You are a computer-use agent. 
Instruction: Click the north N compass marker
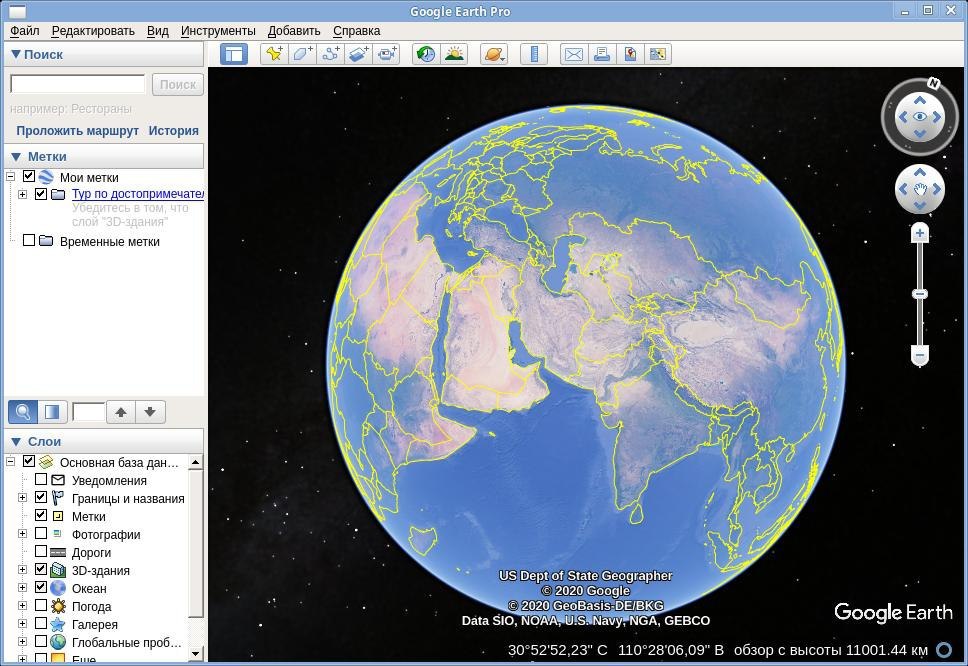(x=933, y=83)
